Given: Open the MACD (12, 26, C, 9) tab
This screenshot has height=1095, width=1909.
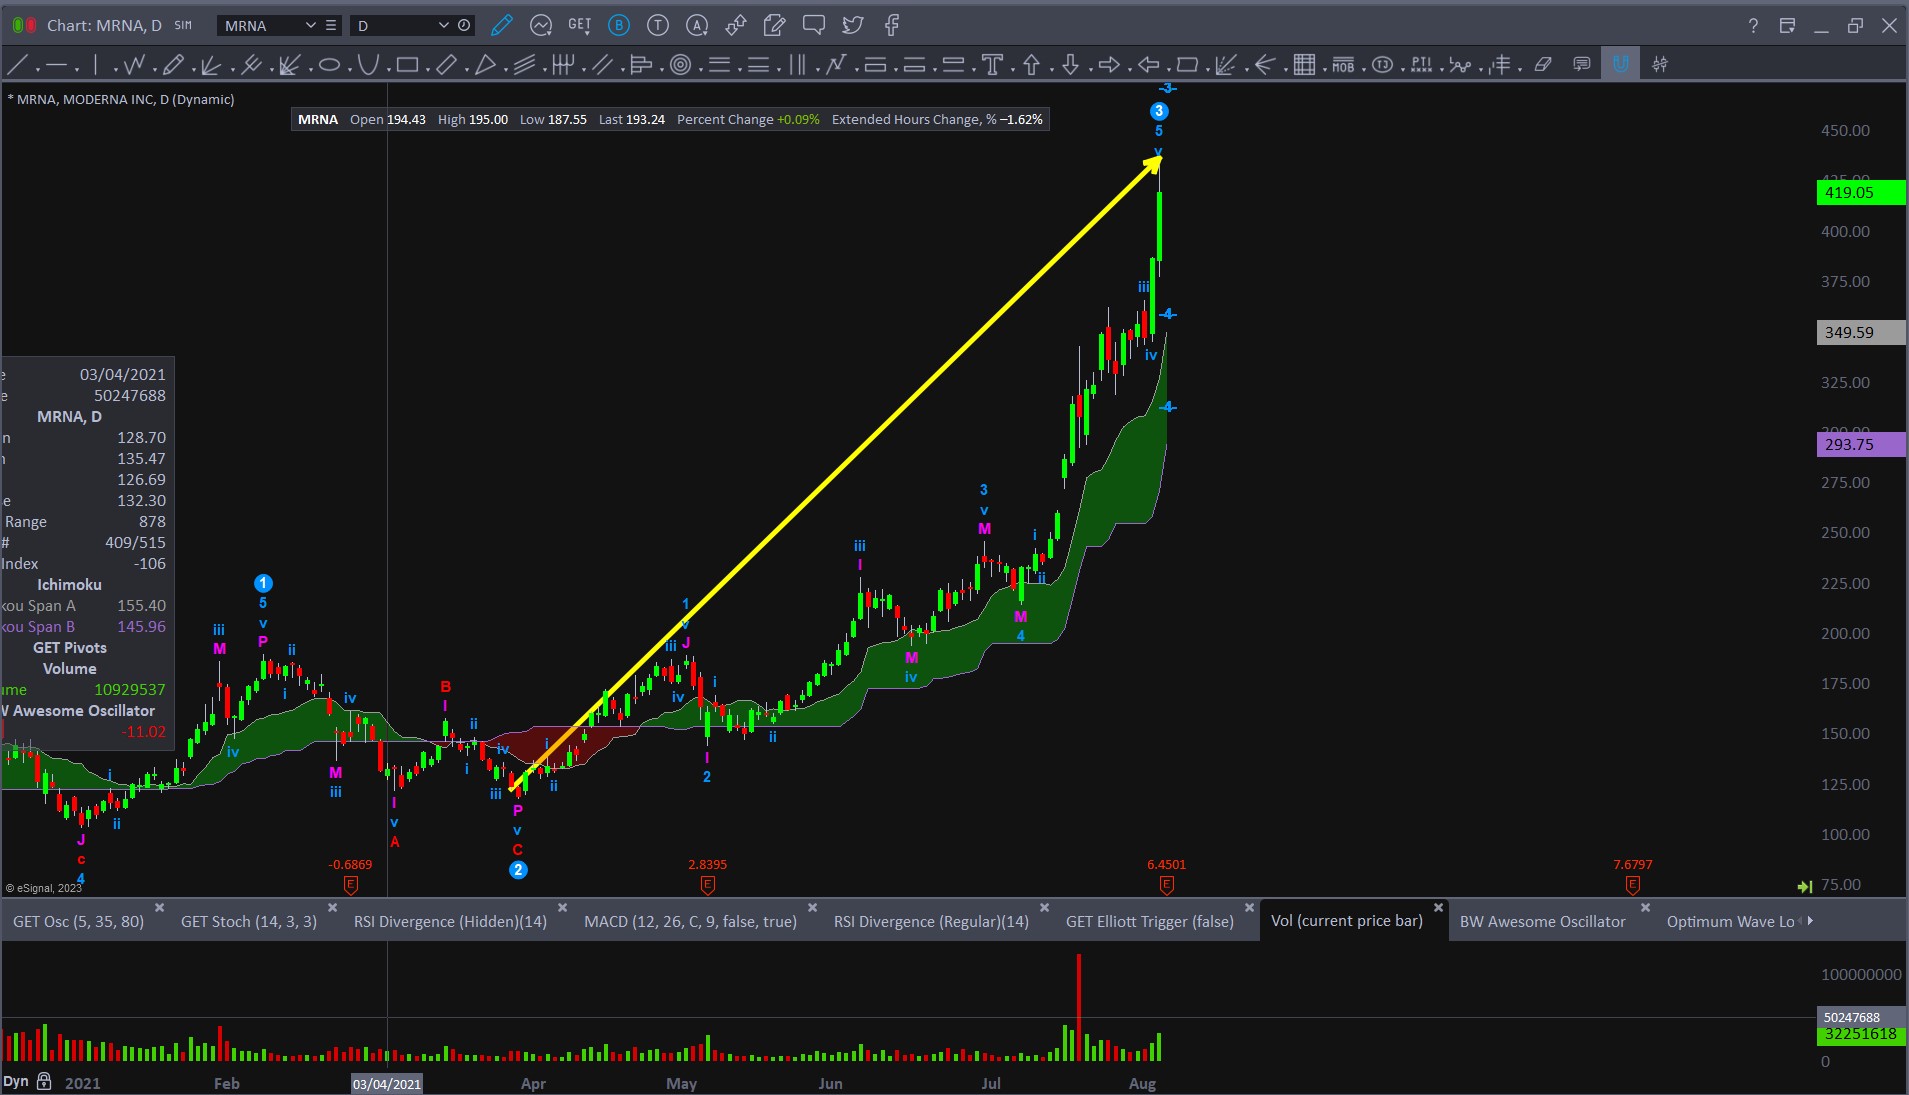Looking at the screenshot, I should [690, 921].
